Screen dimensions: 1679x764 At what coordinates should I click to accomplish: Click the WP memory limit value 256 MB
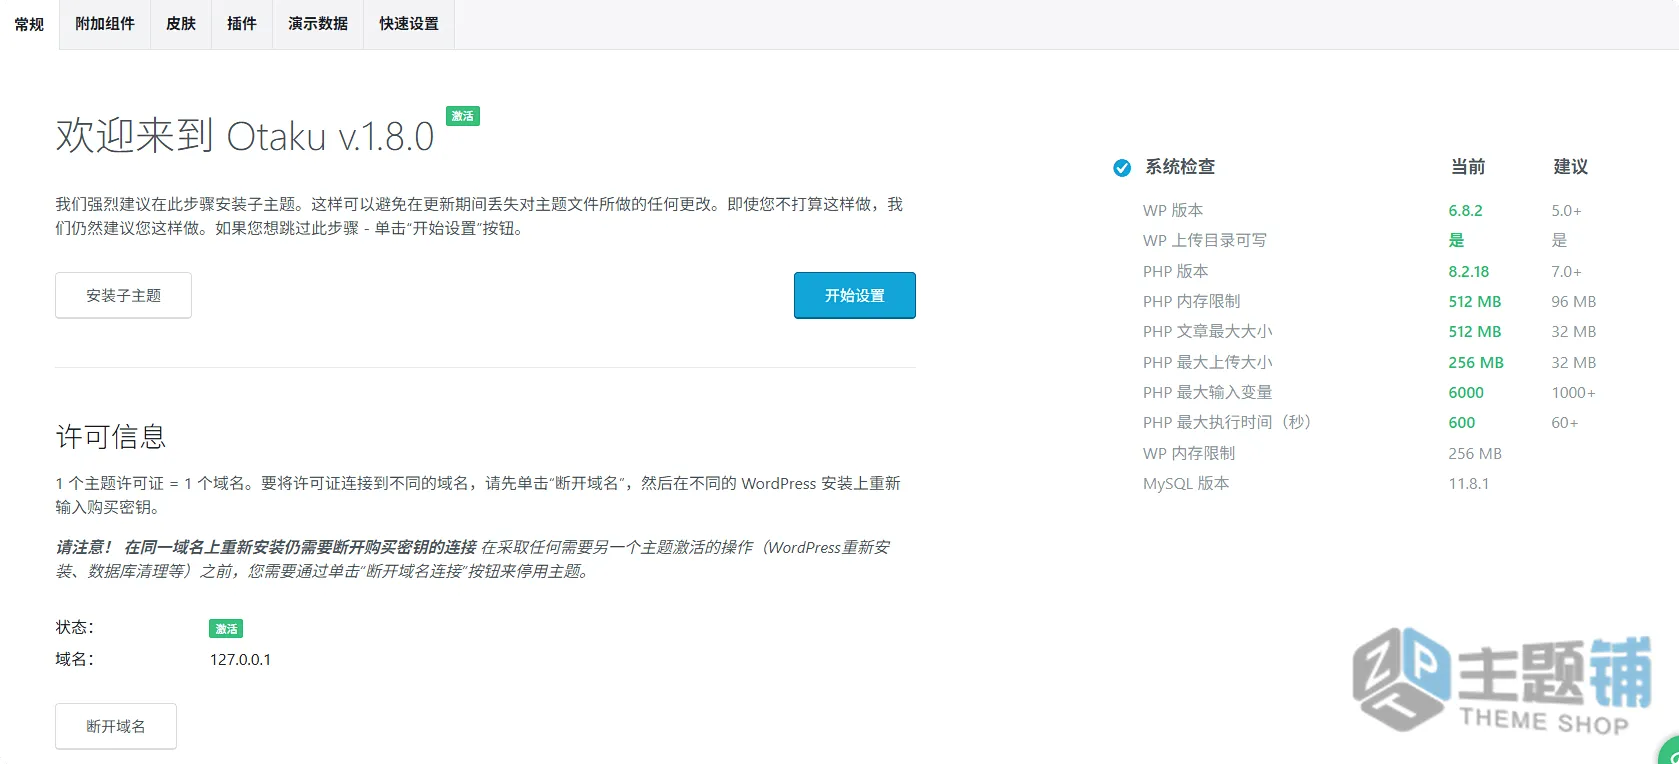point(1475,453)
